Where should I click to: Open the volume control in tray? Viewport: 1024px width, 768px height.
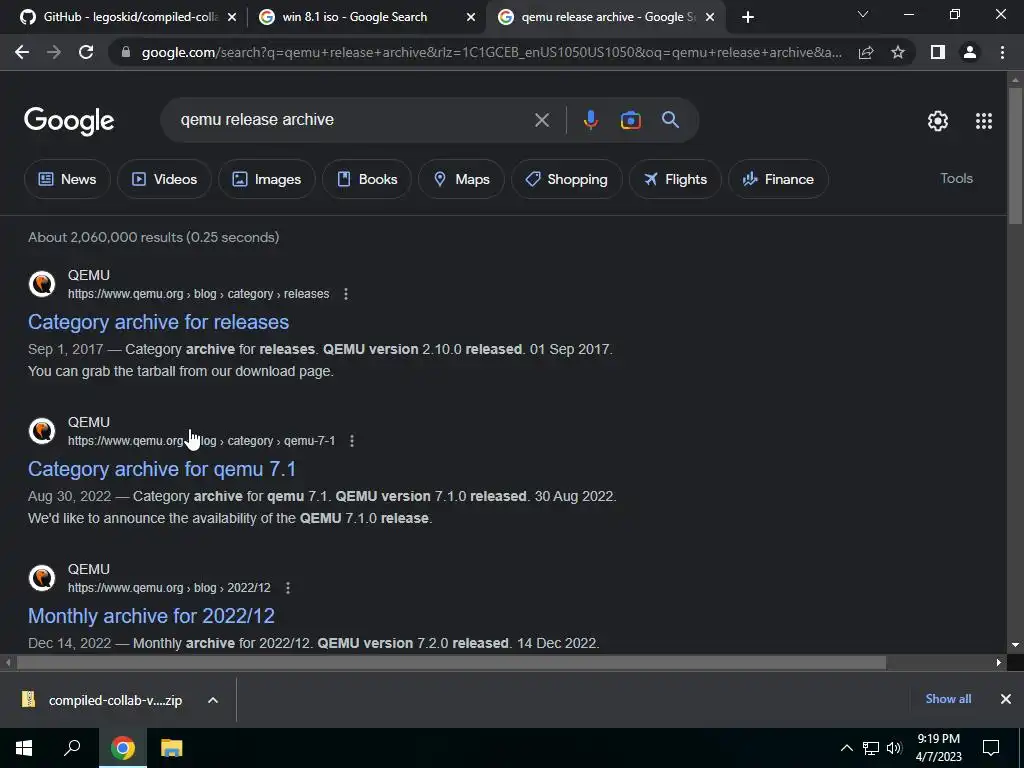(894, 748)
